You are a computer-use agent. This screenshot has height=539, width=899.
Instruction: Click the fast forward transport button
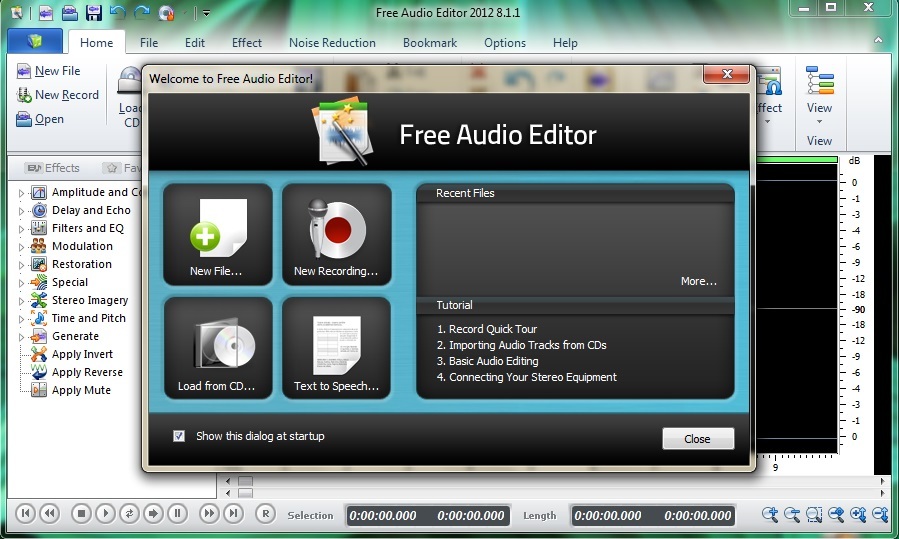(x=209, y=513)
